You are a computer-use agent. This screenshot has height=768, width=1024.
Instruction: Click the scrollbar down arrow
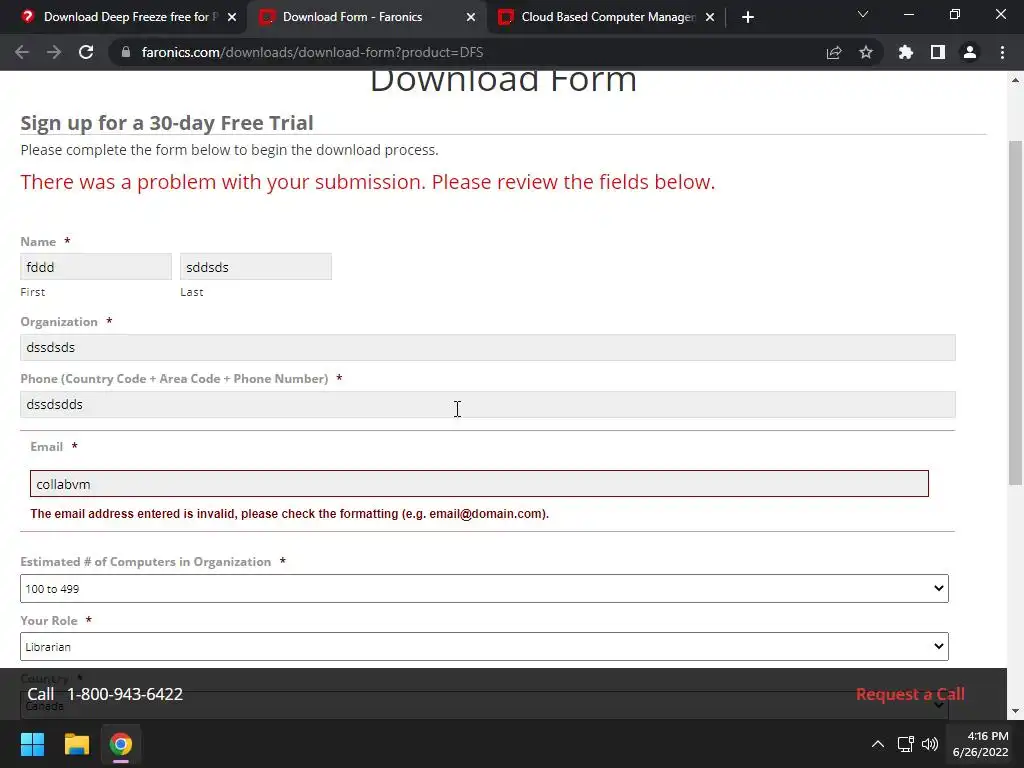coord(1015,711)
